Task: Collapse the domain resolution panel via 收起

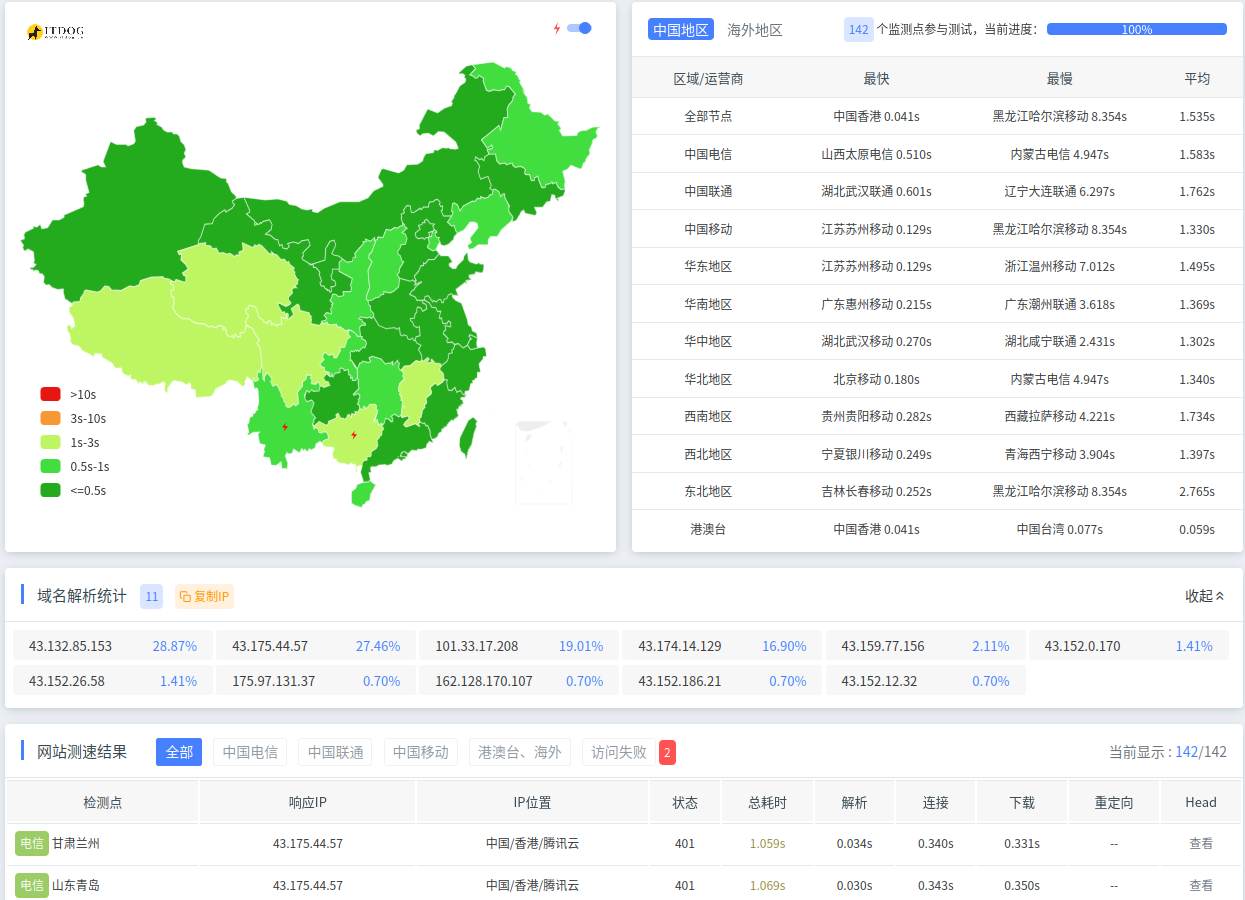Action: point(1205,596)
